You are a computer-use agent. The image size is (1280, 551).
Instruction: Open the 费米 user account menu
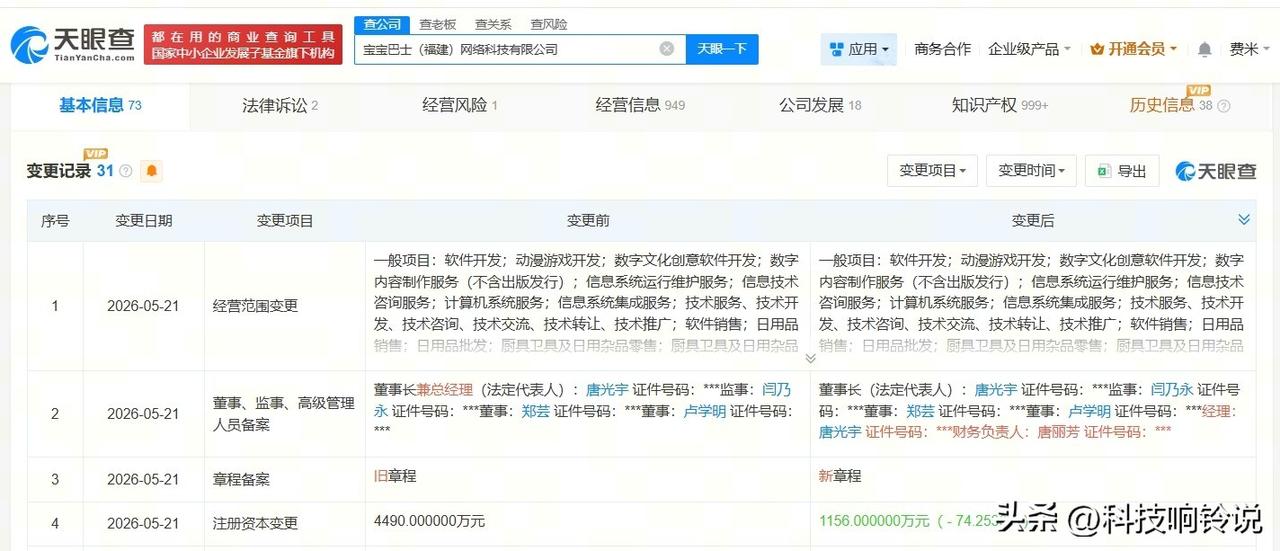coord(1250,49)
